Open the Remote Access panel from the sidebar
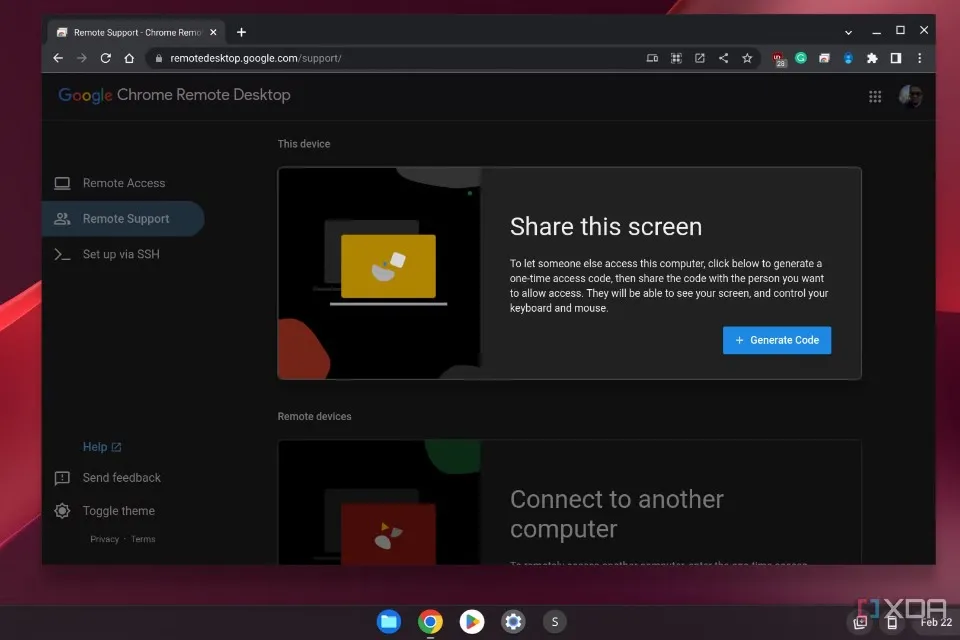 pyautogui.click(x=123, y=183)
